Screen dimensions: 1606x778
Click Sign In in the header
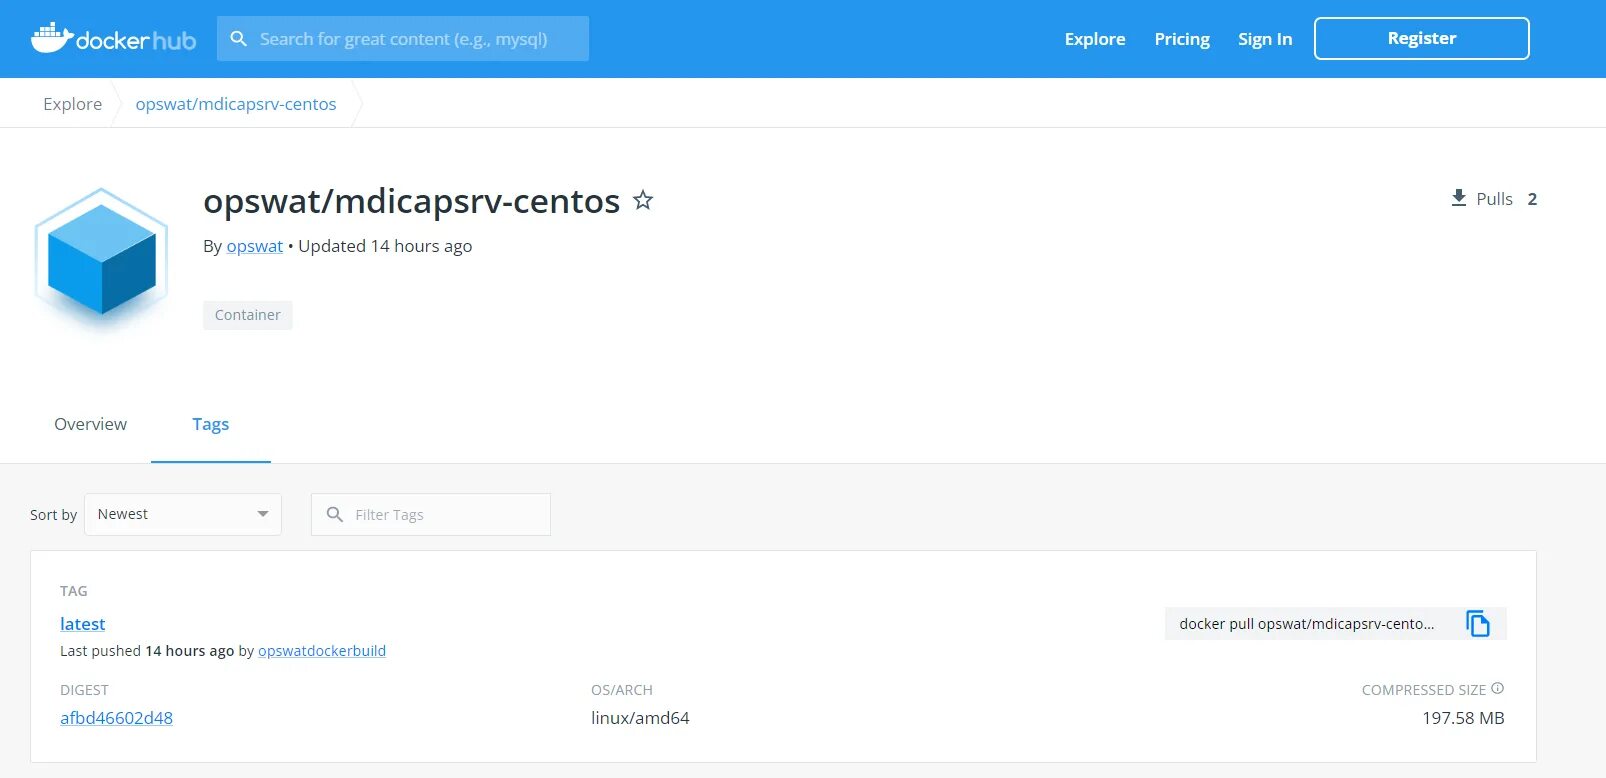(x=1265, y=39)
